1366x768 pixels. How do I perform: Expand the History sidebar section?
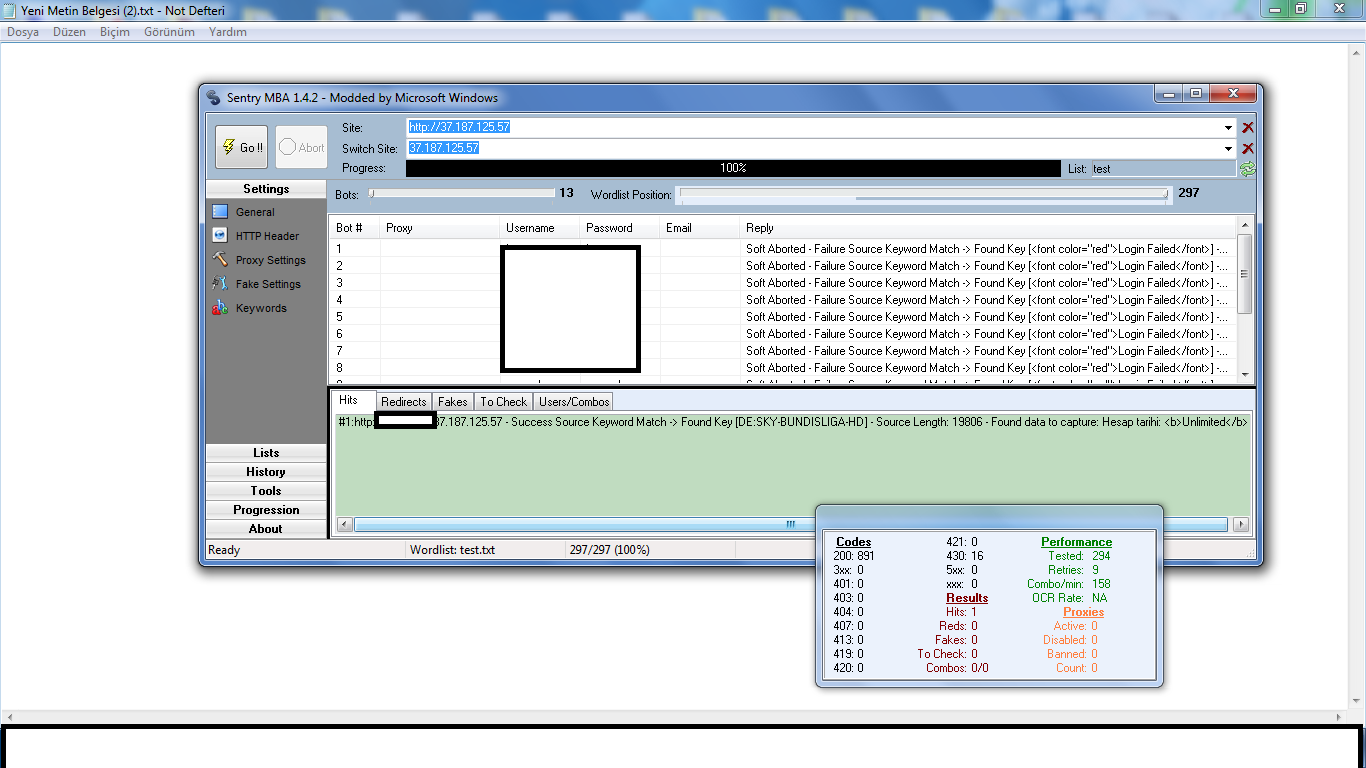(x=266, y=472)
